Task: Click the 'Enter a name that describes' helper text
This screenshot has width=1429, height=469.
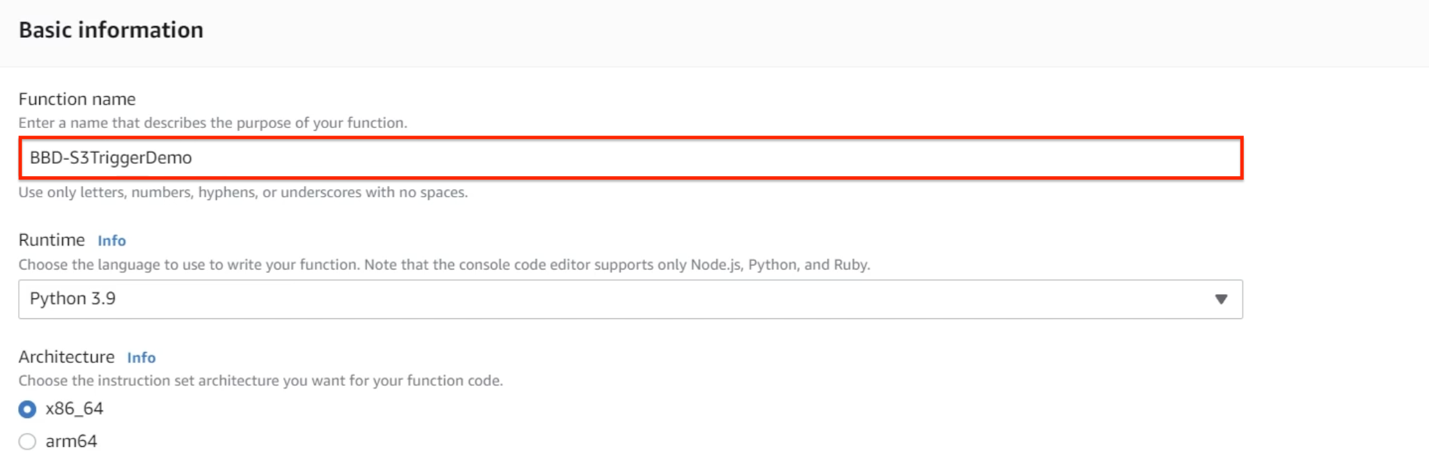Action: 213,123
